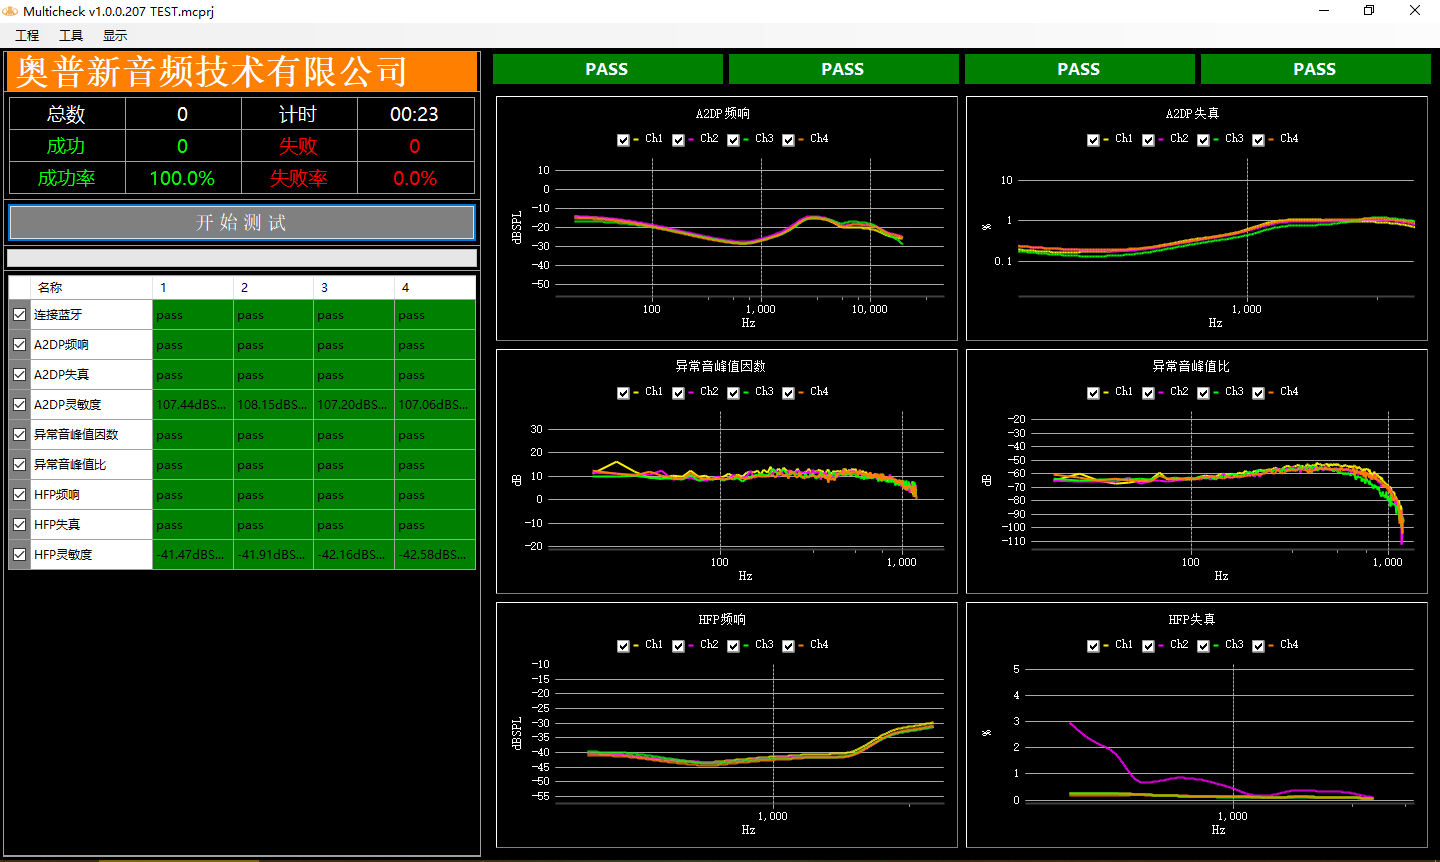The width and height of the screenshot is (1440, 862).
Task: Toggle Ch2 in HFP失真 chart
Action: coord(1148,646)
